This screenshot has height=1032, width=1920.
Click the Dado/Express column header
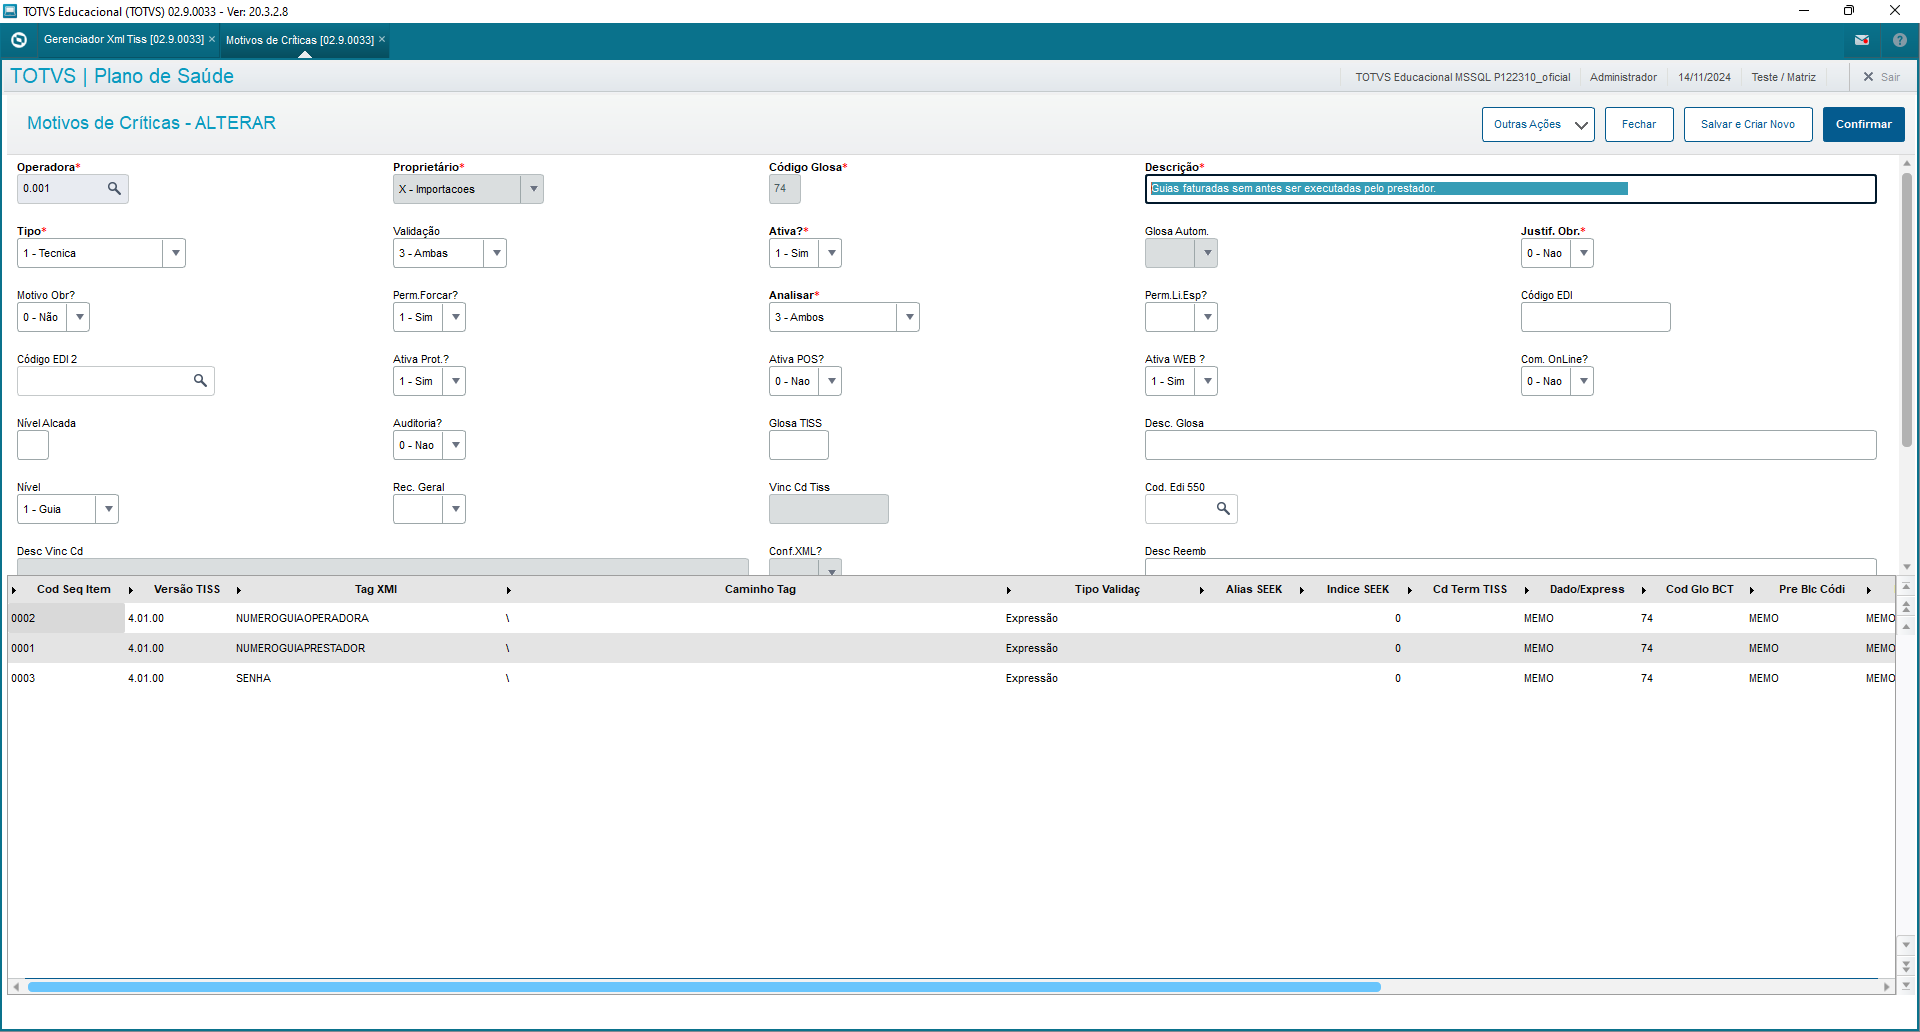point(1587,590)
